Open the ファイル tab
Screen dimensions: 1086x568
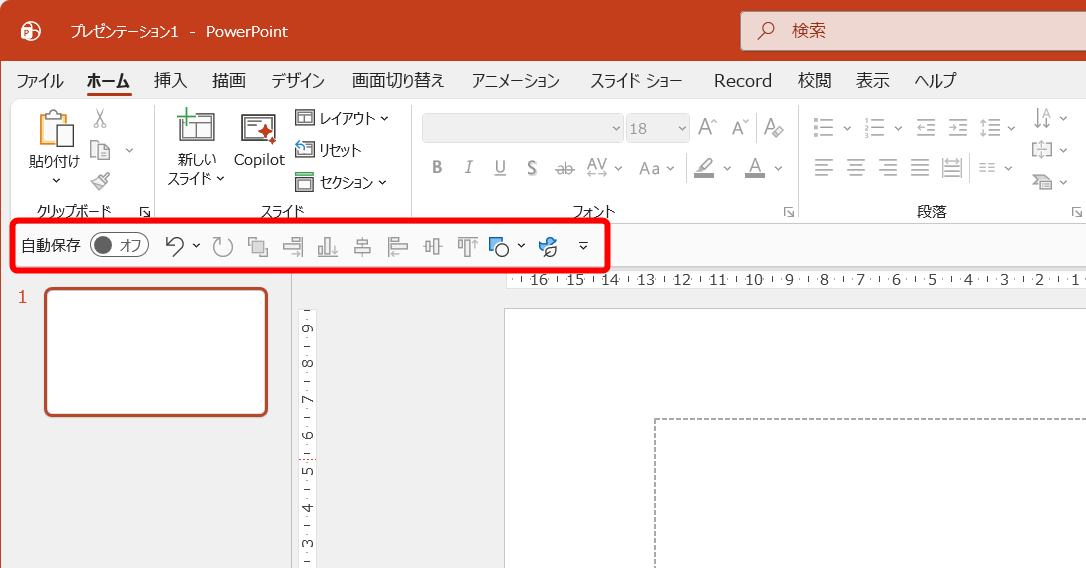(40, 81)
